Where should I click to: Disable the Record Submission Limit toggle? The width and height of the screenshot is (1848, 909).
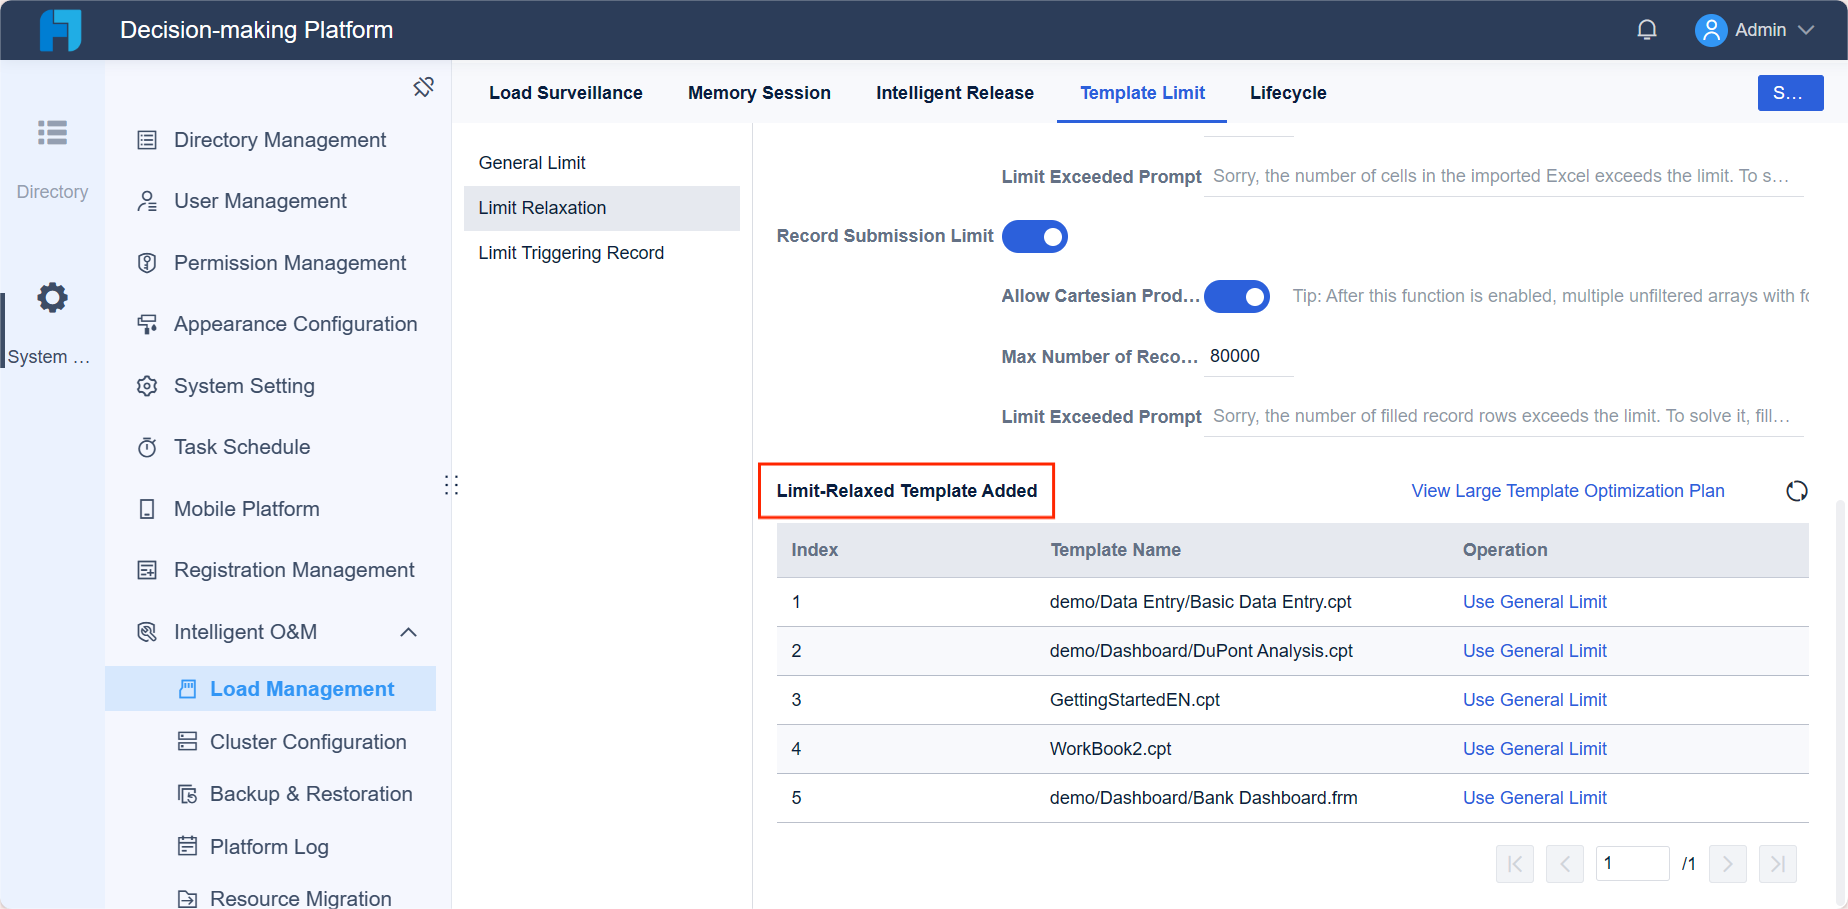pos(1035,236)
